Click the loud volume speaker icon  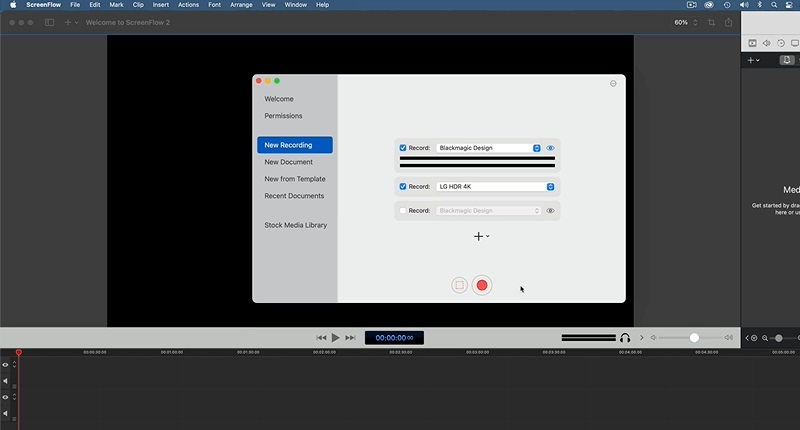click(729, 338)
